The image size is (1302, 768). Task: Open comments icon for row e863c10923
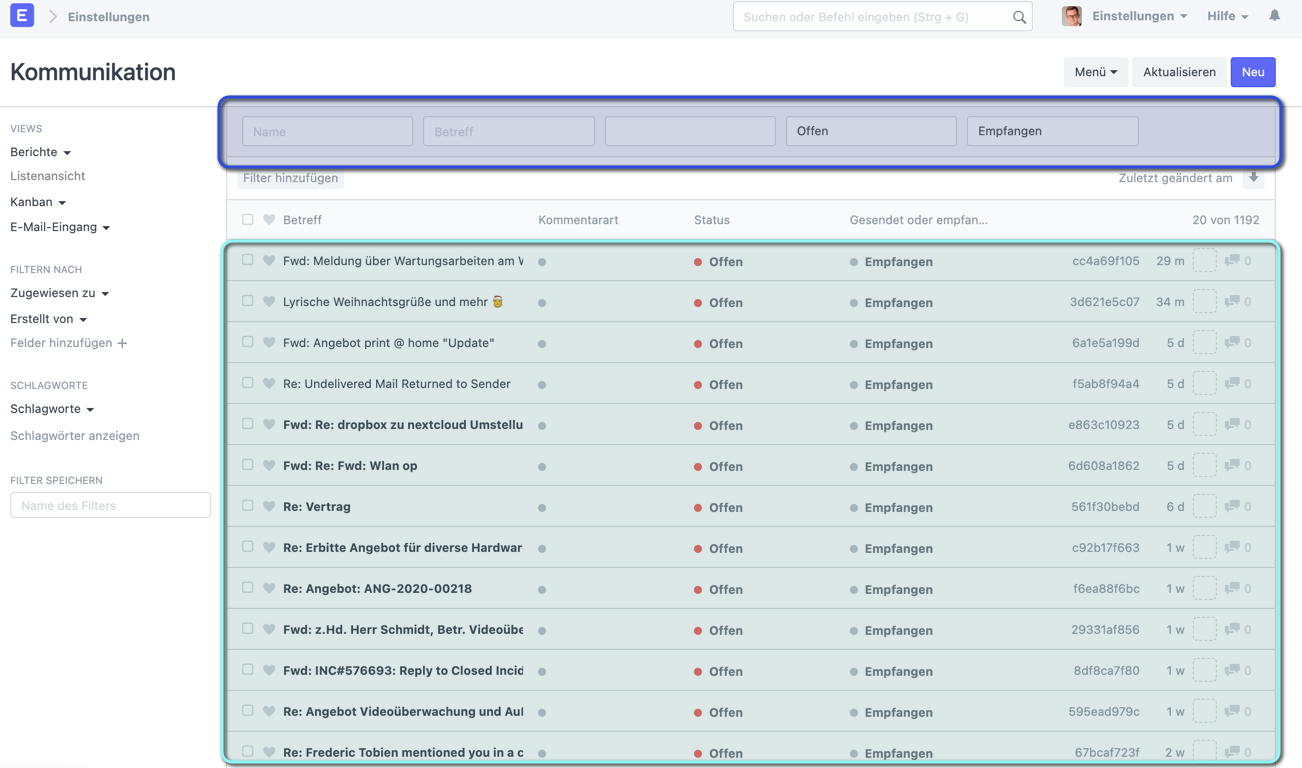(1232, 425)
